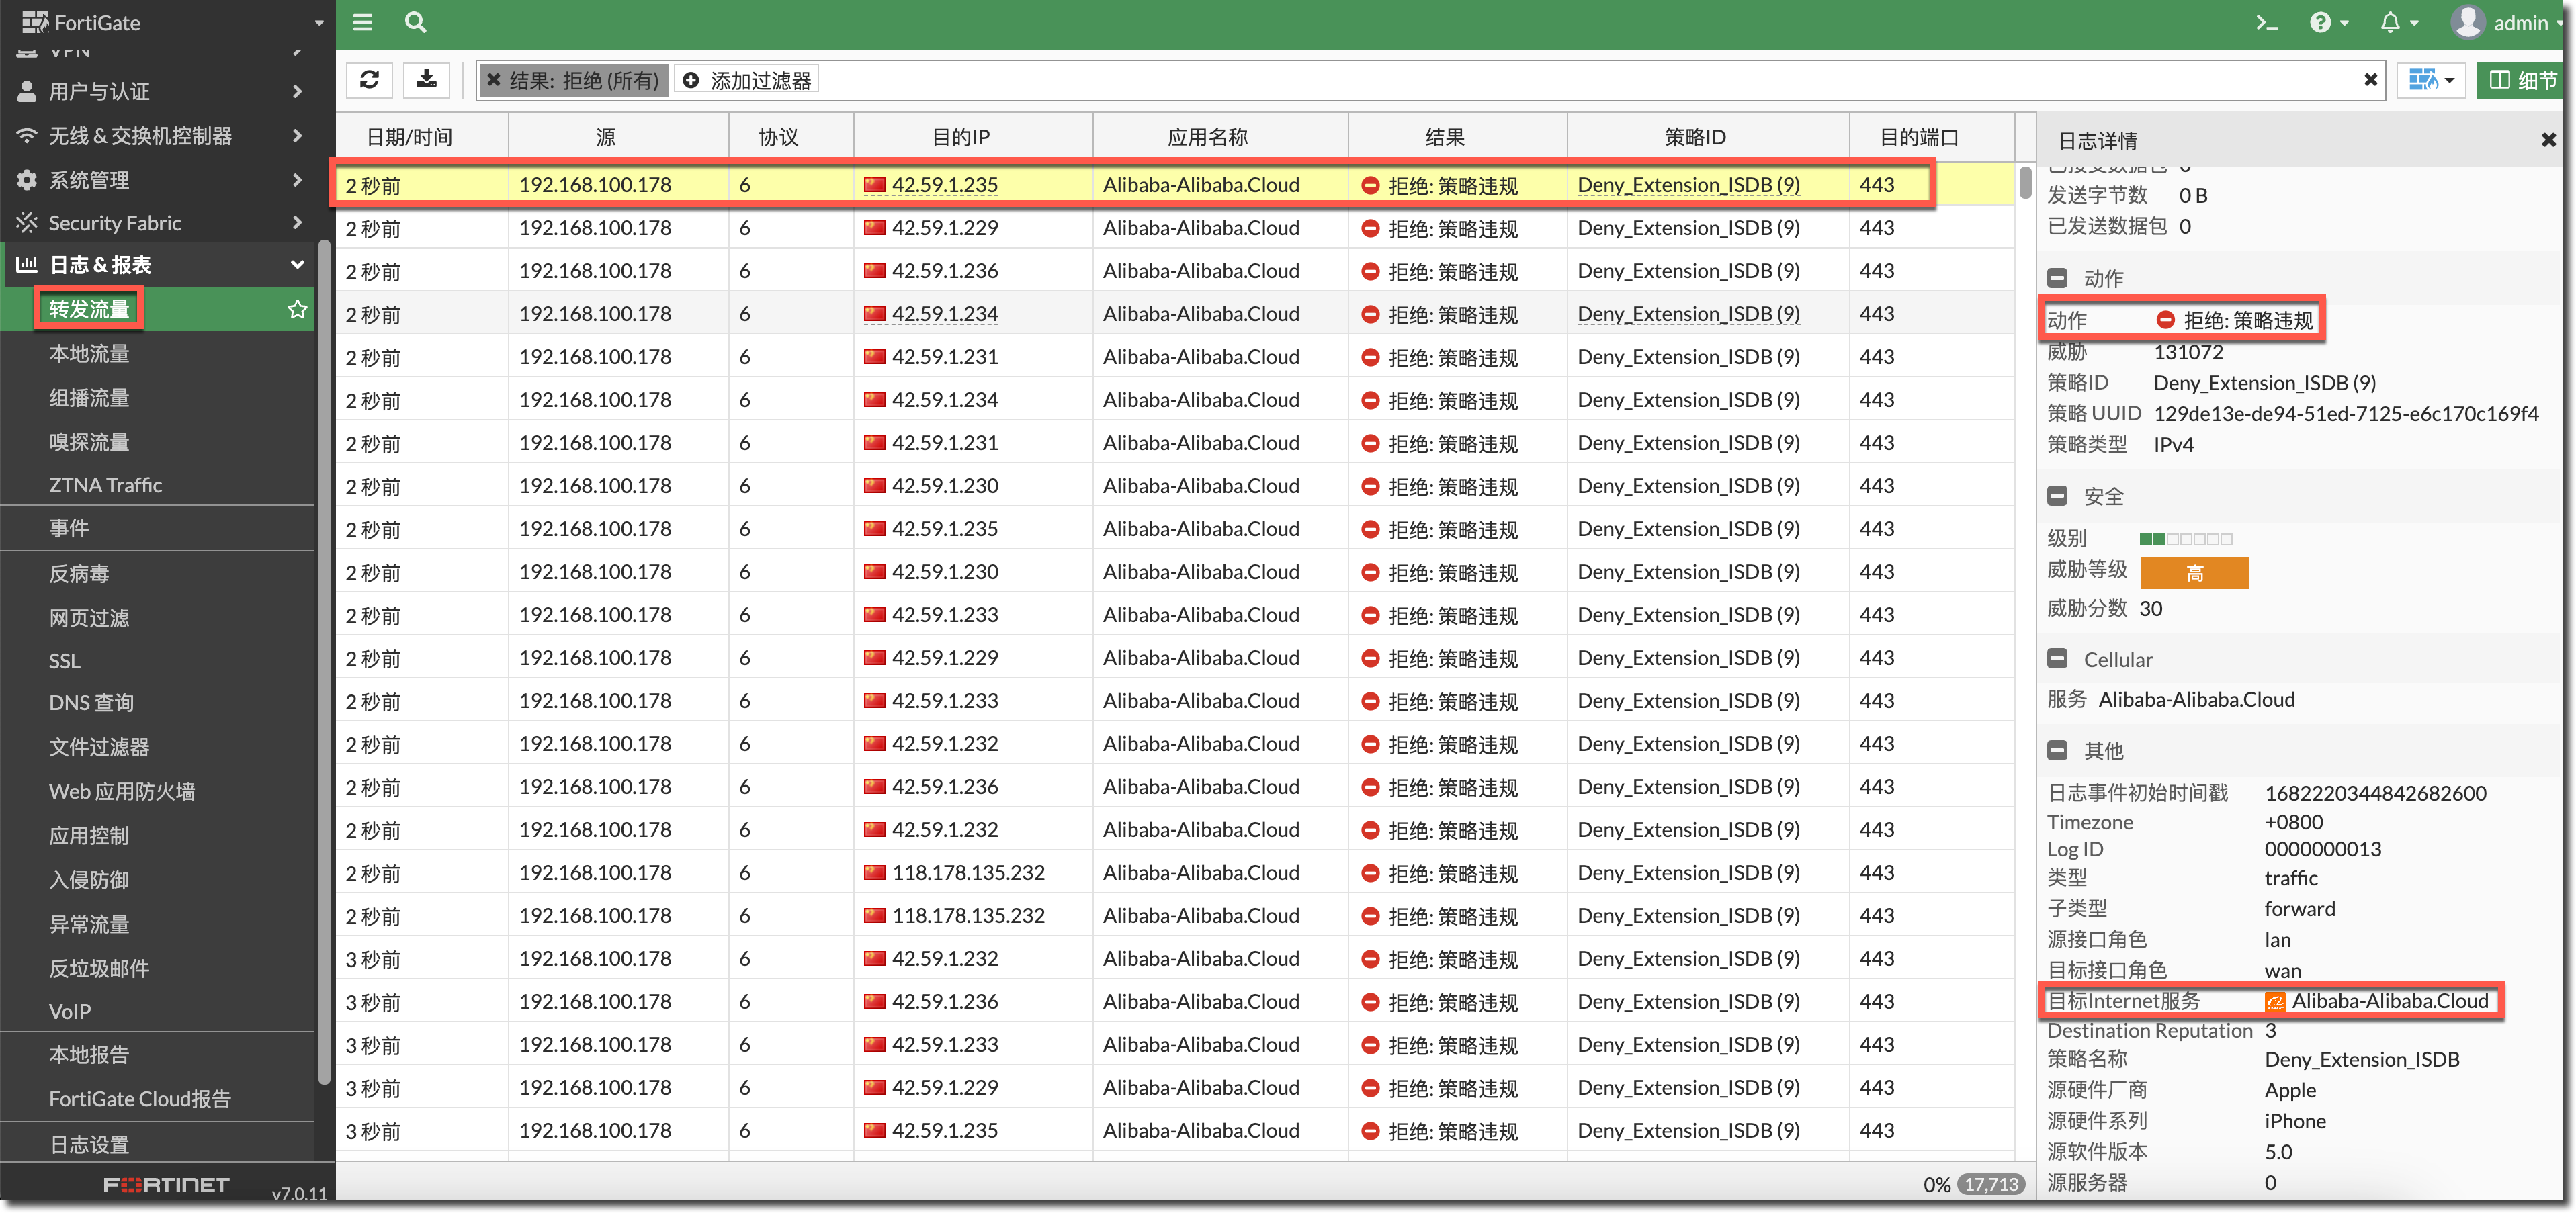The height and width of the screenshot is (1213, 2576).
Task: Collapse the 动作 section in log details
Action: pos(2057,278)
